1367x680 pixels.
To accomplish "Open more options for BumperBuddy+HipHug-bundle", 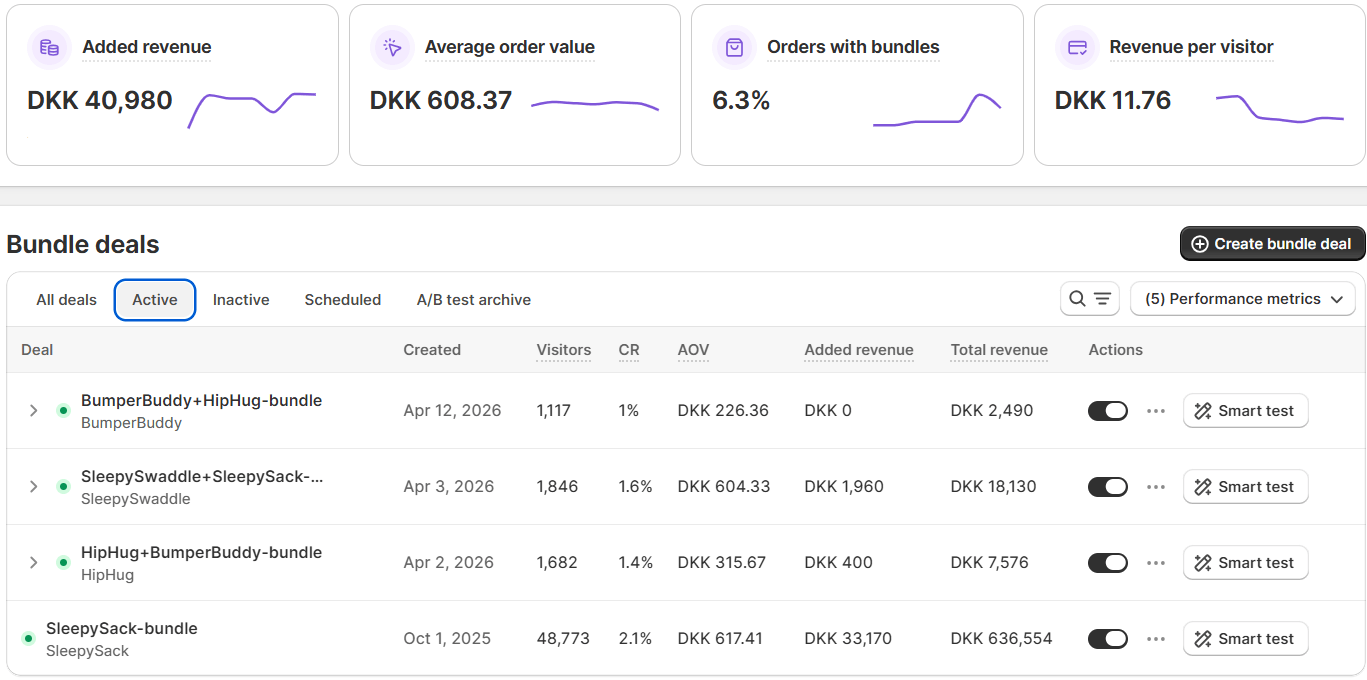I will (x=1156, y=411).
